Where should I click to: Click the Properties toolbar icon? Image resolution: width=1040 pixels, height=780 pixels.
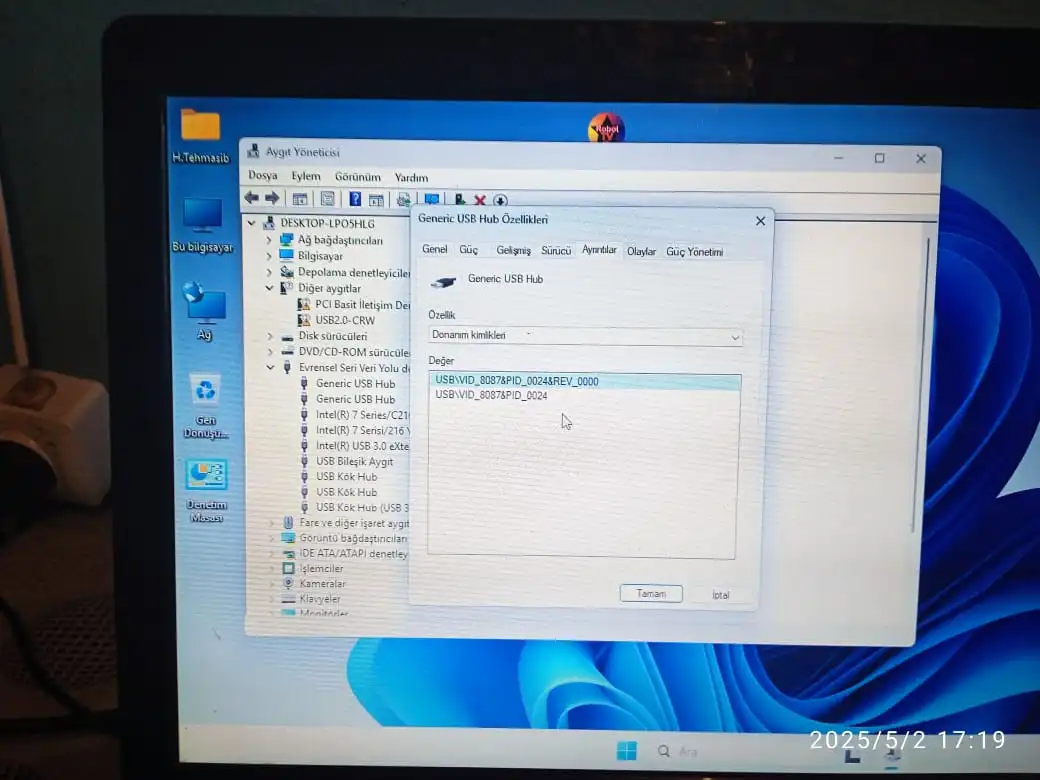pyautogui.click(x=328, y=199)
